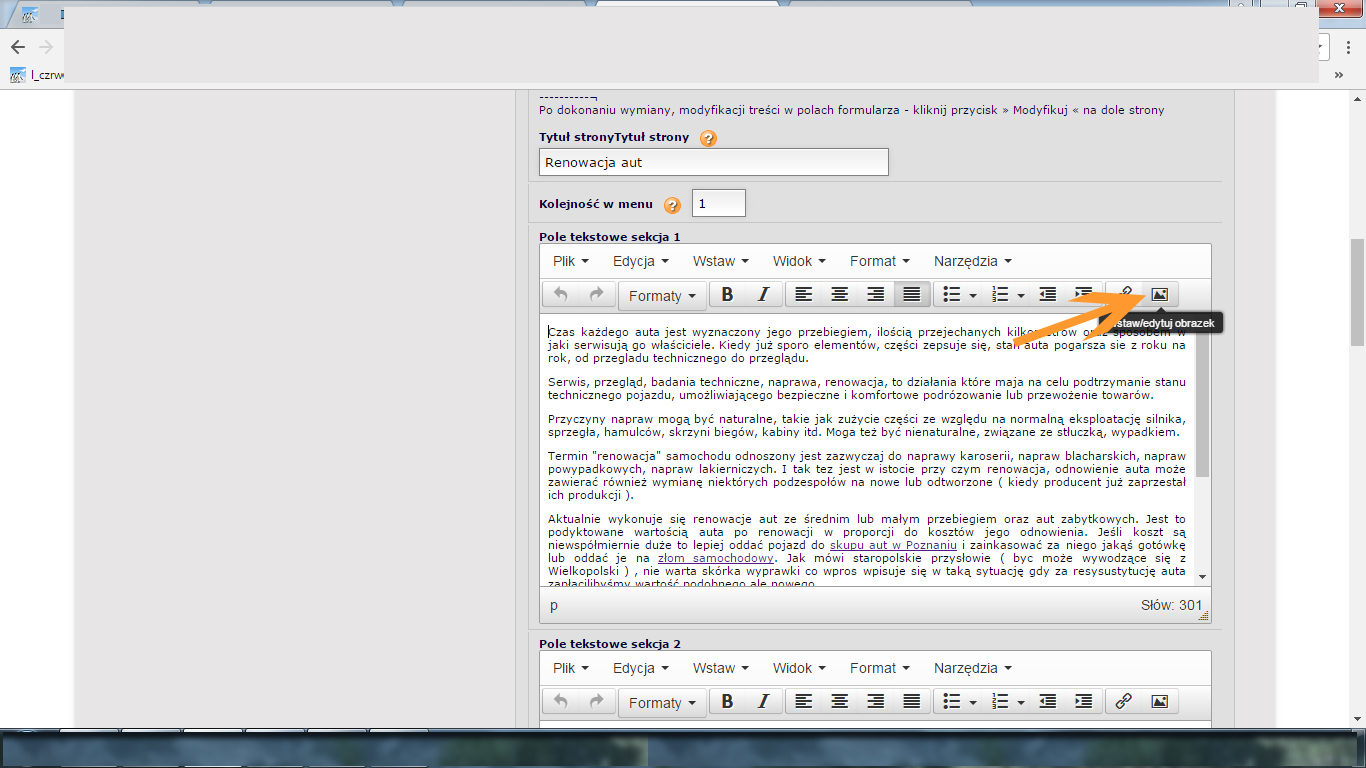Expand bullet list style arrow, section 1
The width and height of the screenshot is (1366, 768).
coord(972,296)
